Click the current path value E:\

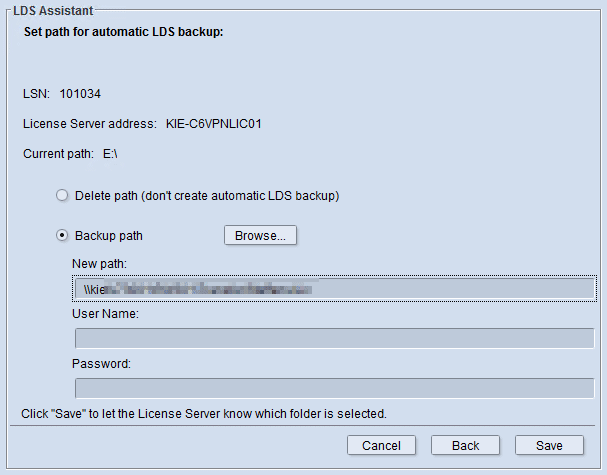(x=110, y=154)
